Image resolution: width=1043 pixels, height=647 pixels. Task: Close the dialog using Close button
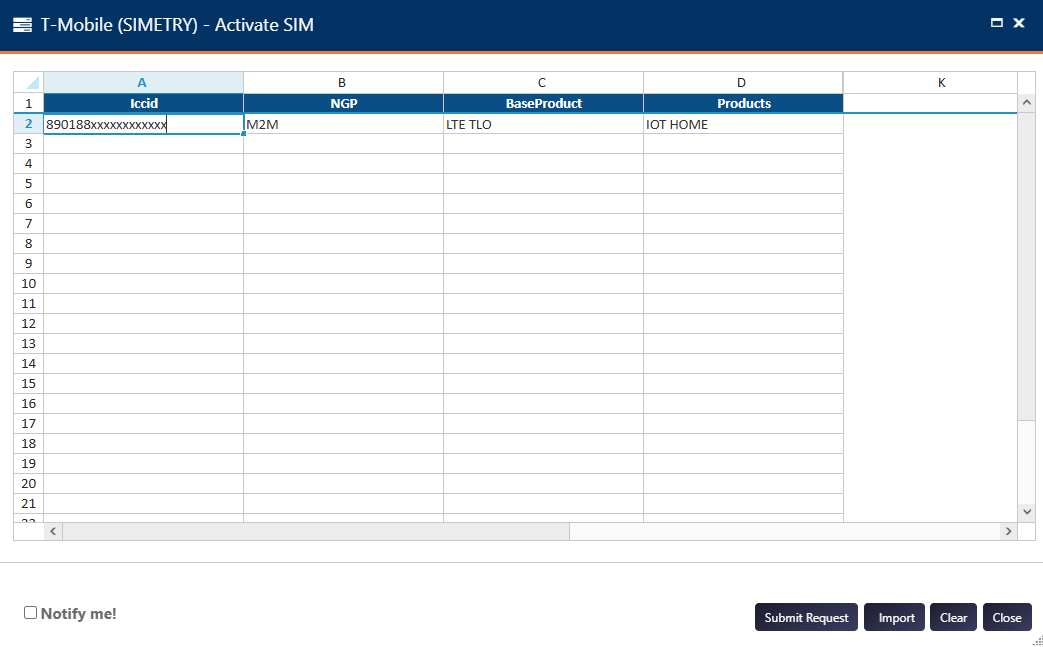pyautogui.click(x=1007, y=617)
